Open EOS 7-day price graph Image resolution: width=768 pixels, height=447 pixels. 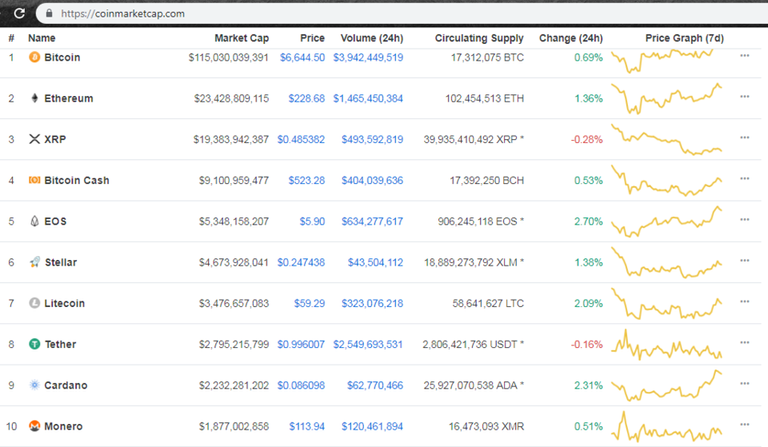(666, 221)
